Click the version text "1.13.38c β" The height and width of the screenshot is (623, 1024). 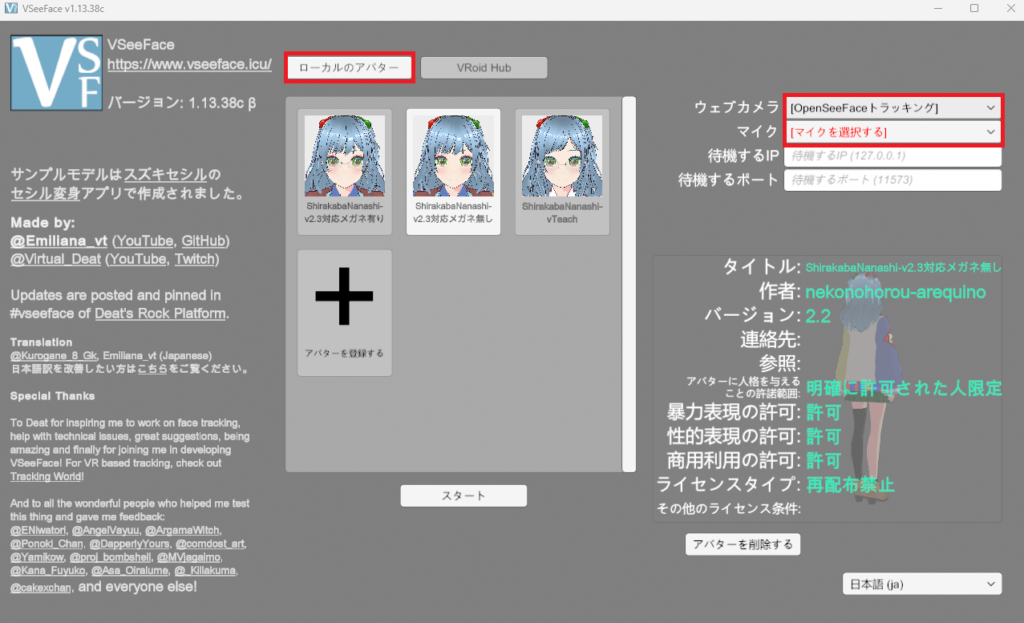222,103
